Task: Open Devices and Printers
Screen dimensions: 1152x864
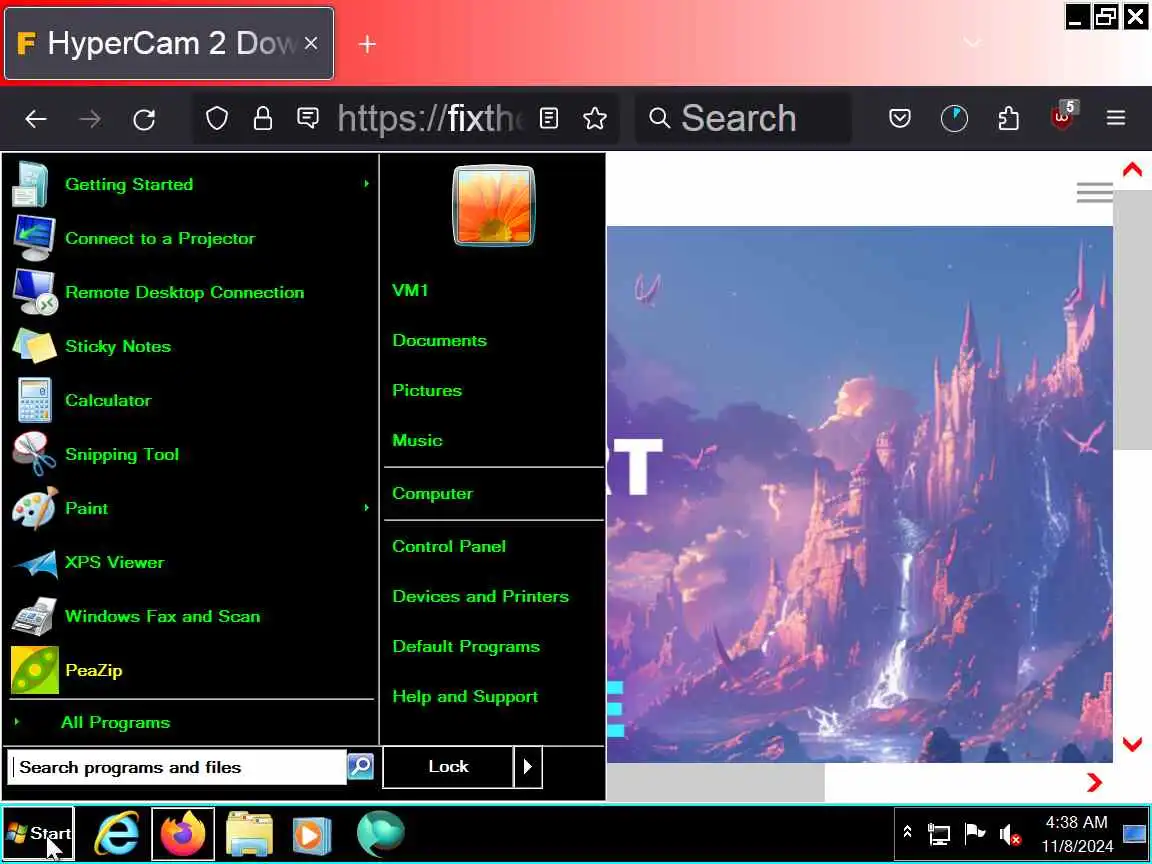Action: pos(480,596)
